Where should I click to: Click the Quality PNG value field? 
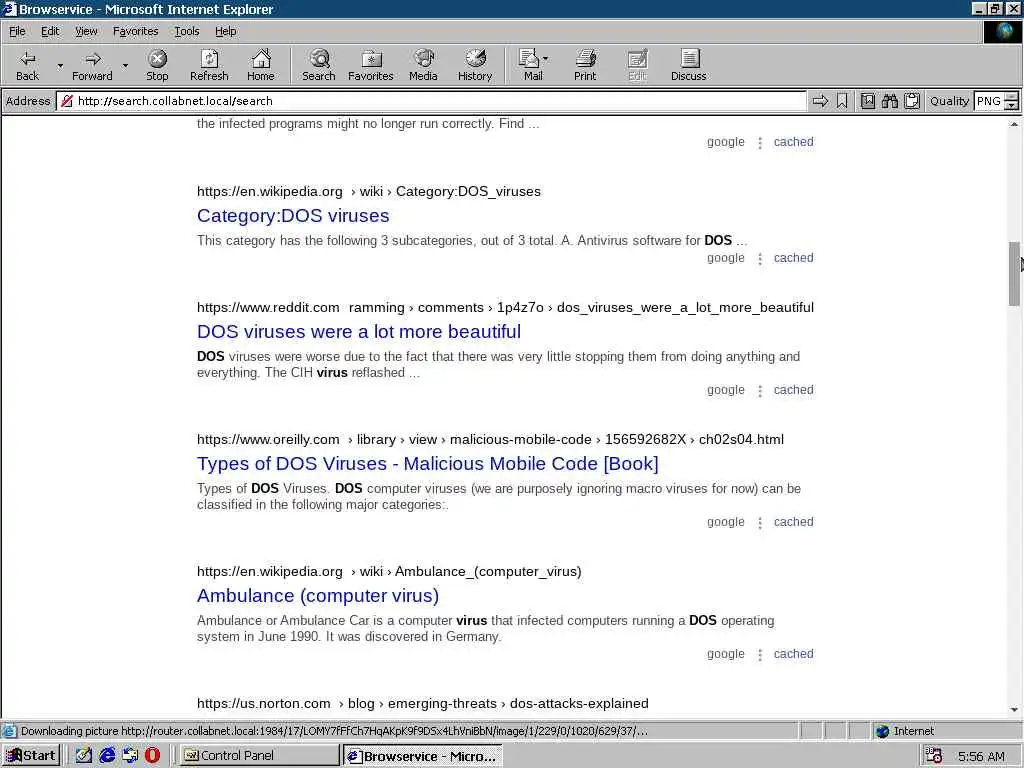(x=988, y=101)
